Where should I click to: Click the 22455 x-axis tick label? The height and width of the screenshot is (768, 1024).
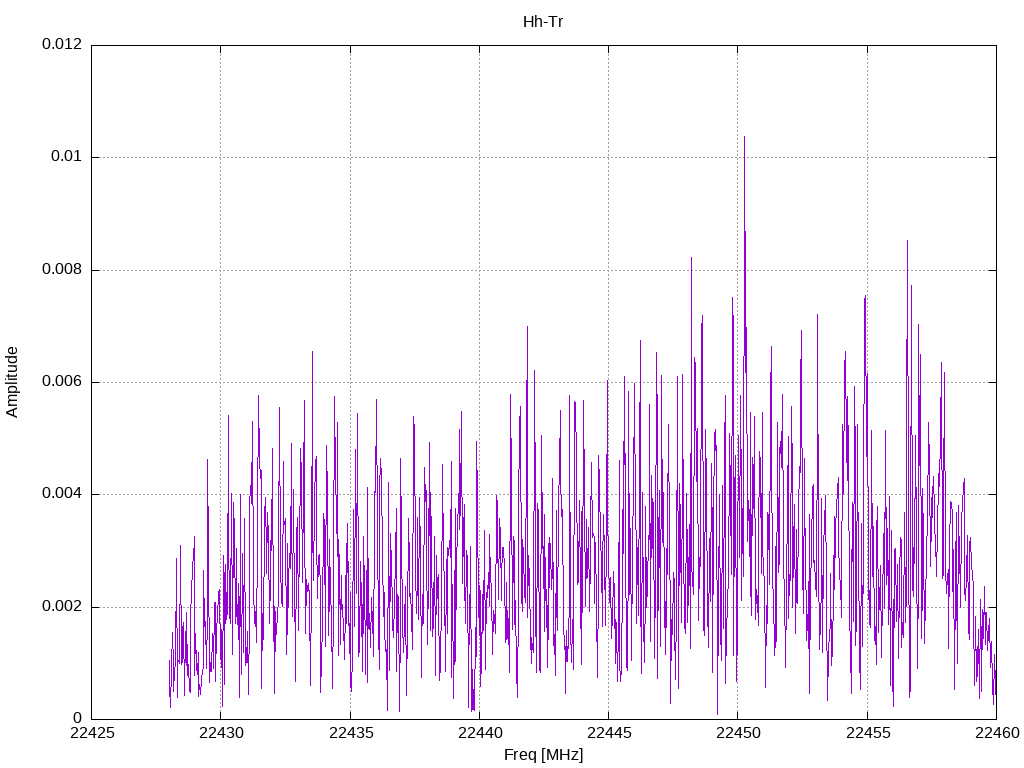[x=867, y=733]
